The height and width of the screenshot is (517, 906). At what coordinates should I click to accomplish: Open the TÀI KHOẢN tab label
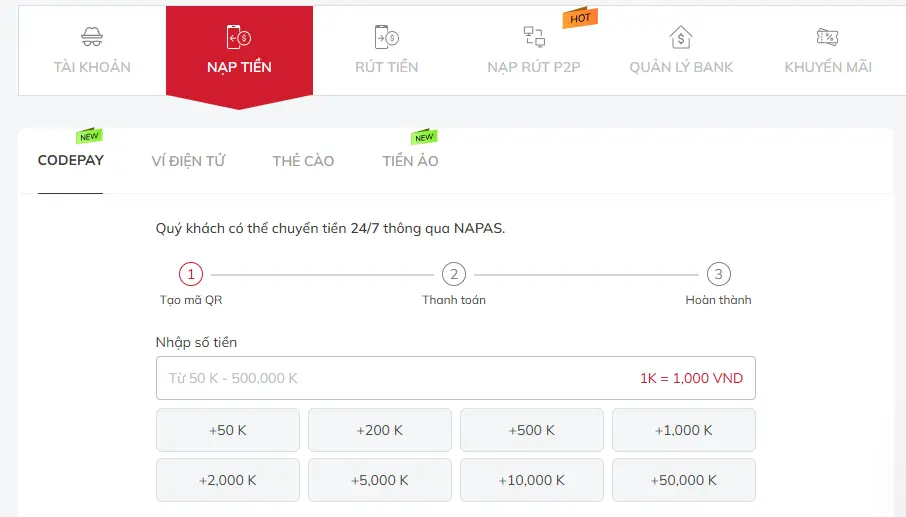pos(92,67)
